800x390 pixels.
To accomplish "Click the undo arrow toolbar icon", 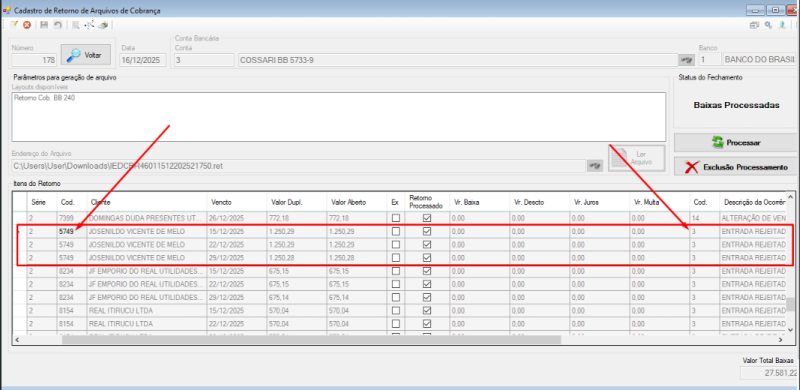I will (58, 25).
